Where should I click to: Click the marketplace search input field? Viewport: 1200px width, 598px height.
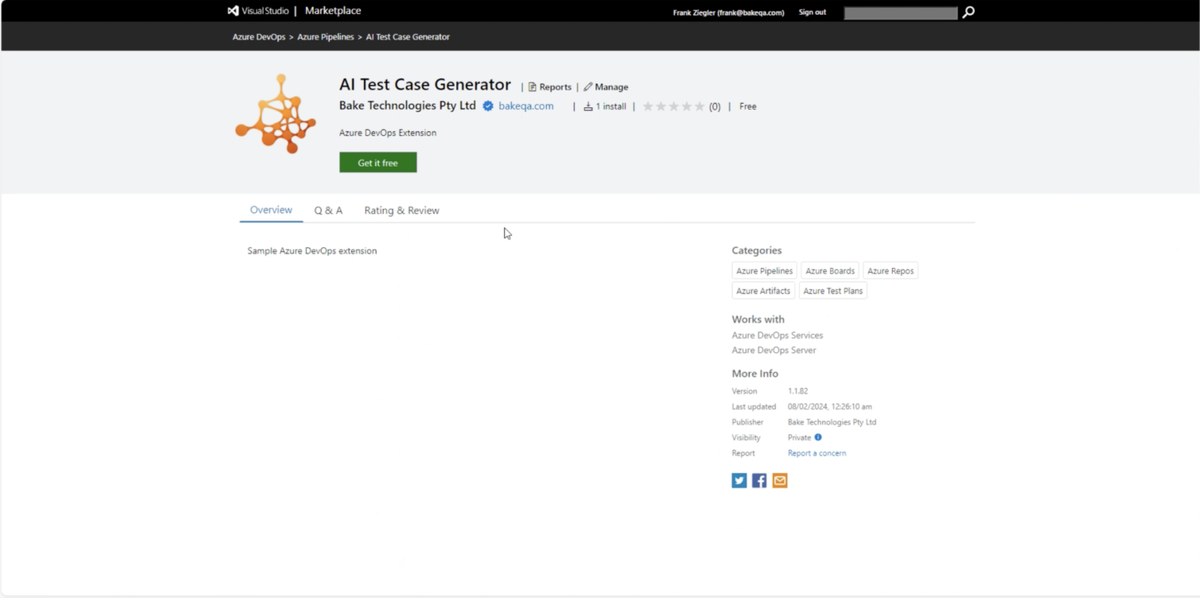click(900, 13)
